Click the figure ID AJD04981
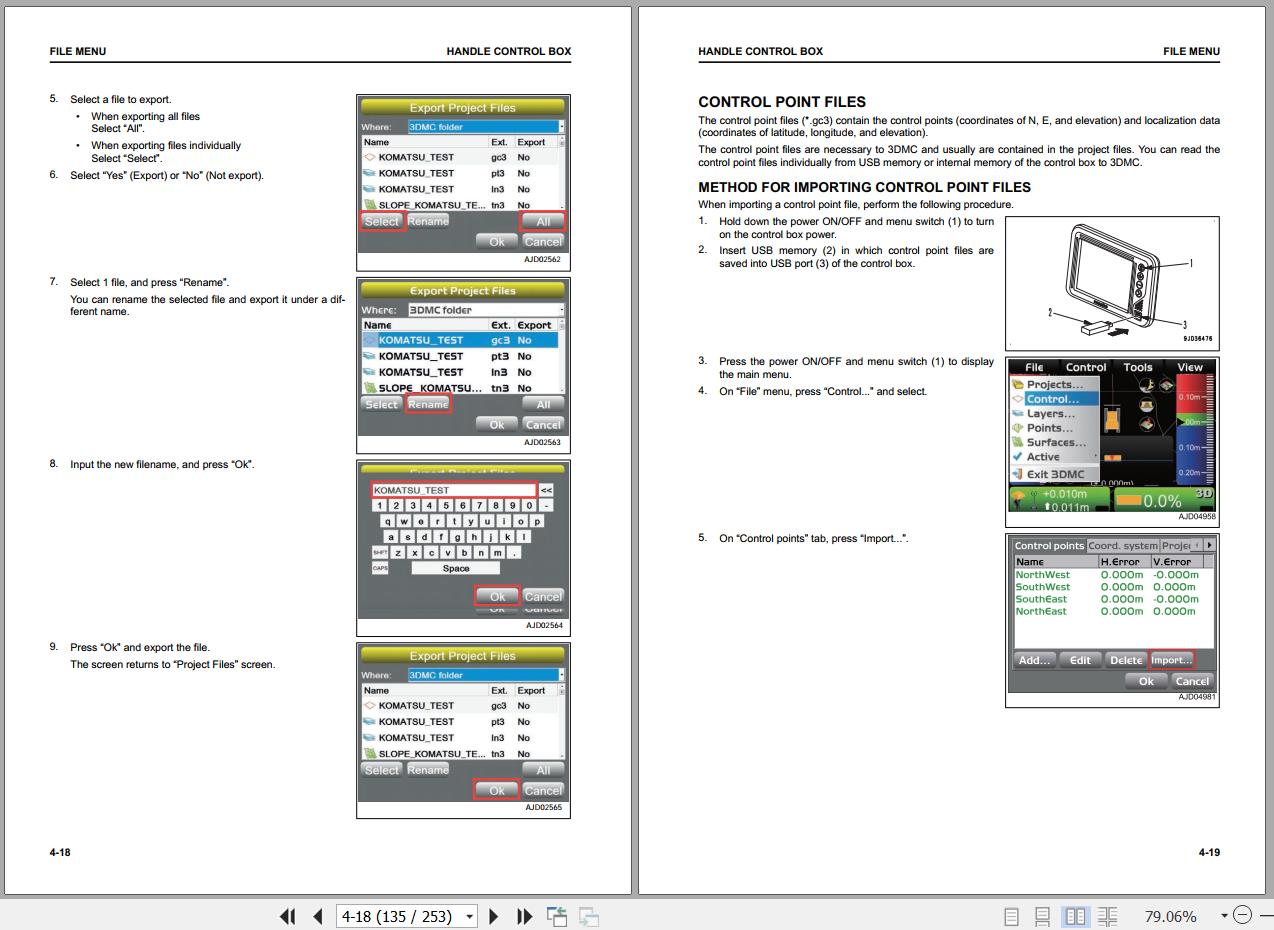This screenshot has width=1274, height=930. [x=1196, y=697]
